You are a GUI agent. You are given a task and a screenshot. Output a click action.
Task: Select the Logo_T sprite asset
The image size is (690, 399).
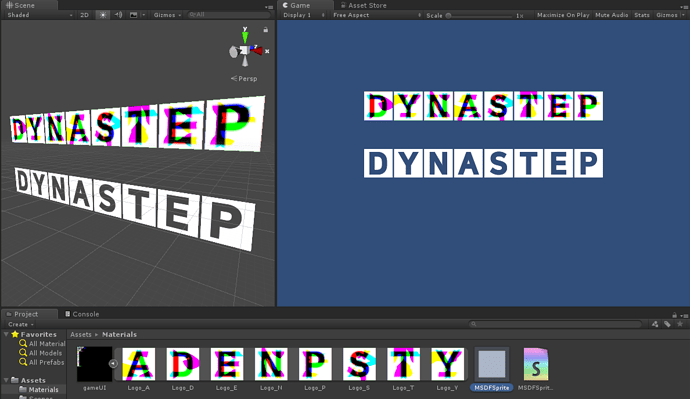click(403, 364)
